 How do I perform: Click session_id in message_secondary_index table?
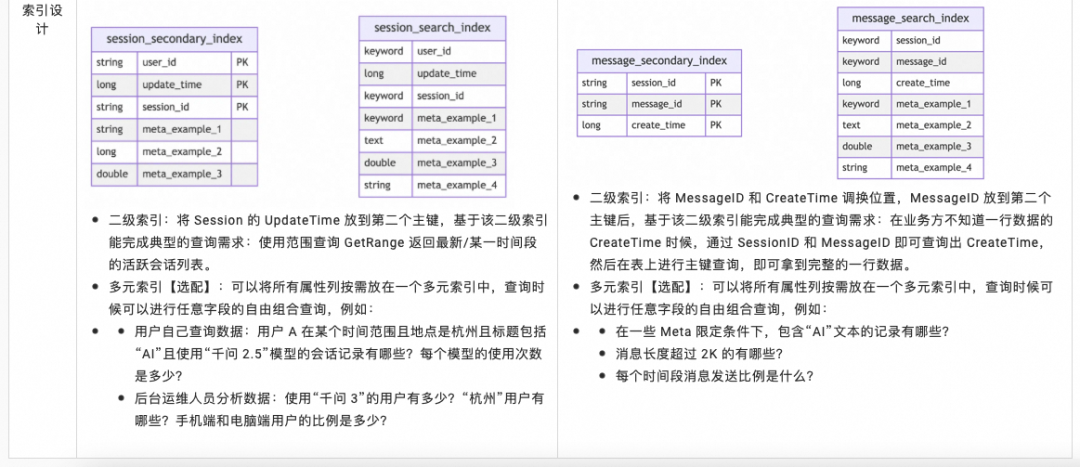pos(654,83)
